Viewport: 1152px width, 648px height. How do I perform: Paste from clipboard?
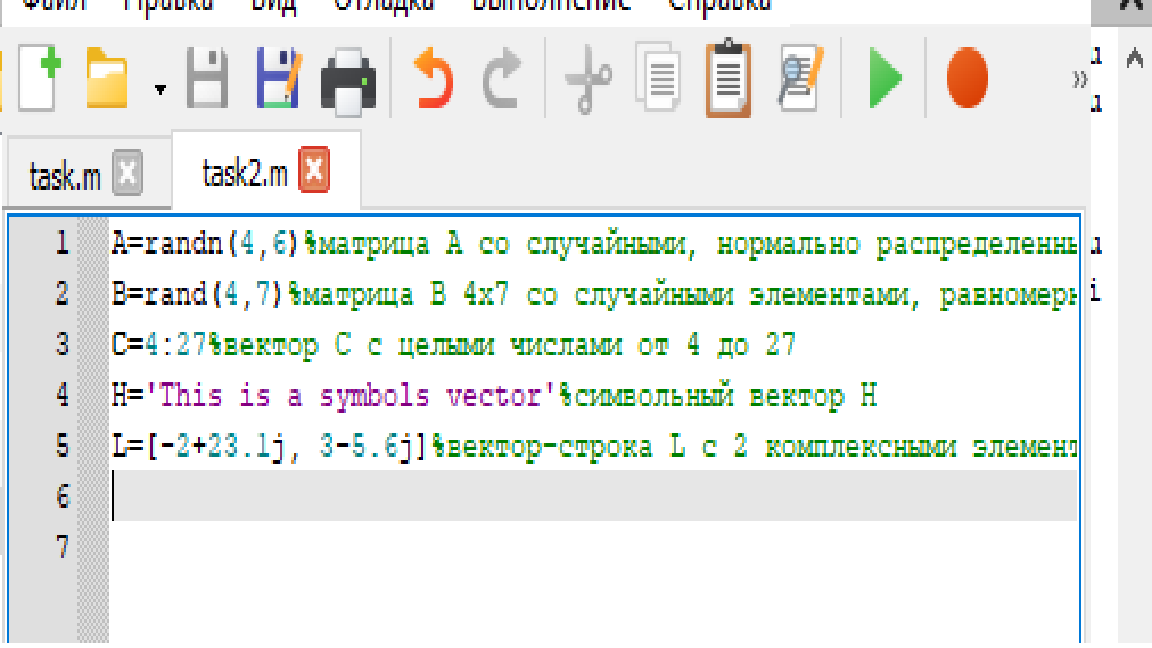pyautogui.click(x=728, y=80)
